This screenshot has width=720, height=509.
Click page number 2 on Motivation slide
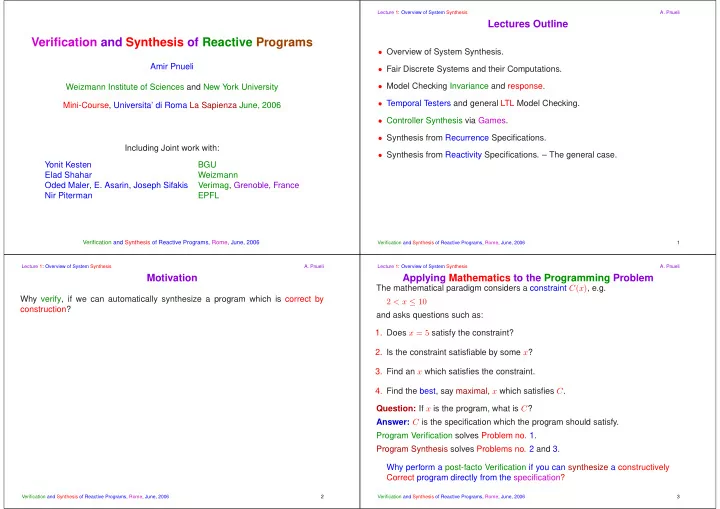point(322,497)
